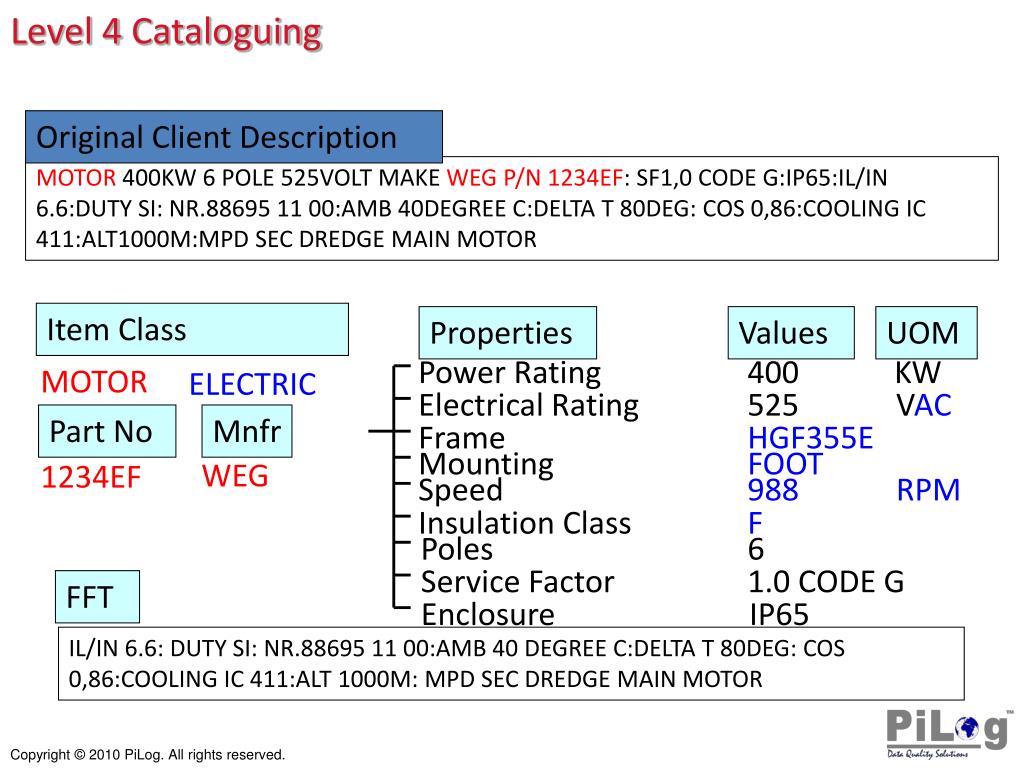Click the 'Power Rating' property
The width and height of the screenshot is (1024, 768).
pos(510,373)
